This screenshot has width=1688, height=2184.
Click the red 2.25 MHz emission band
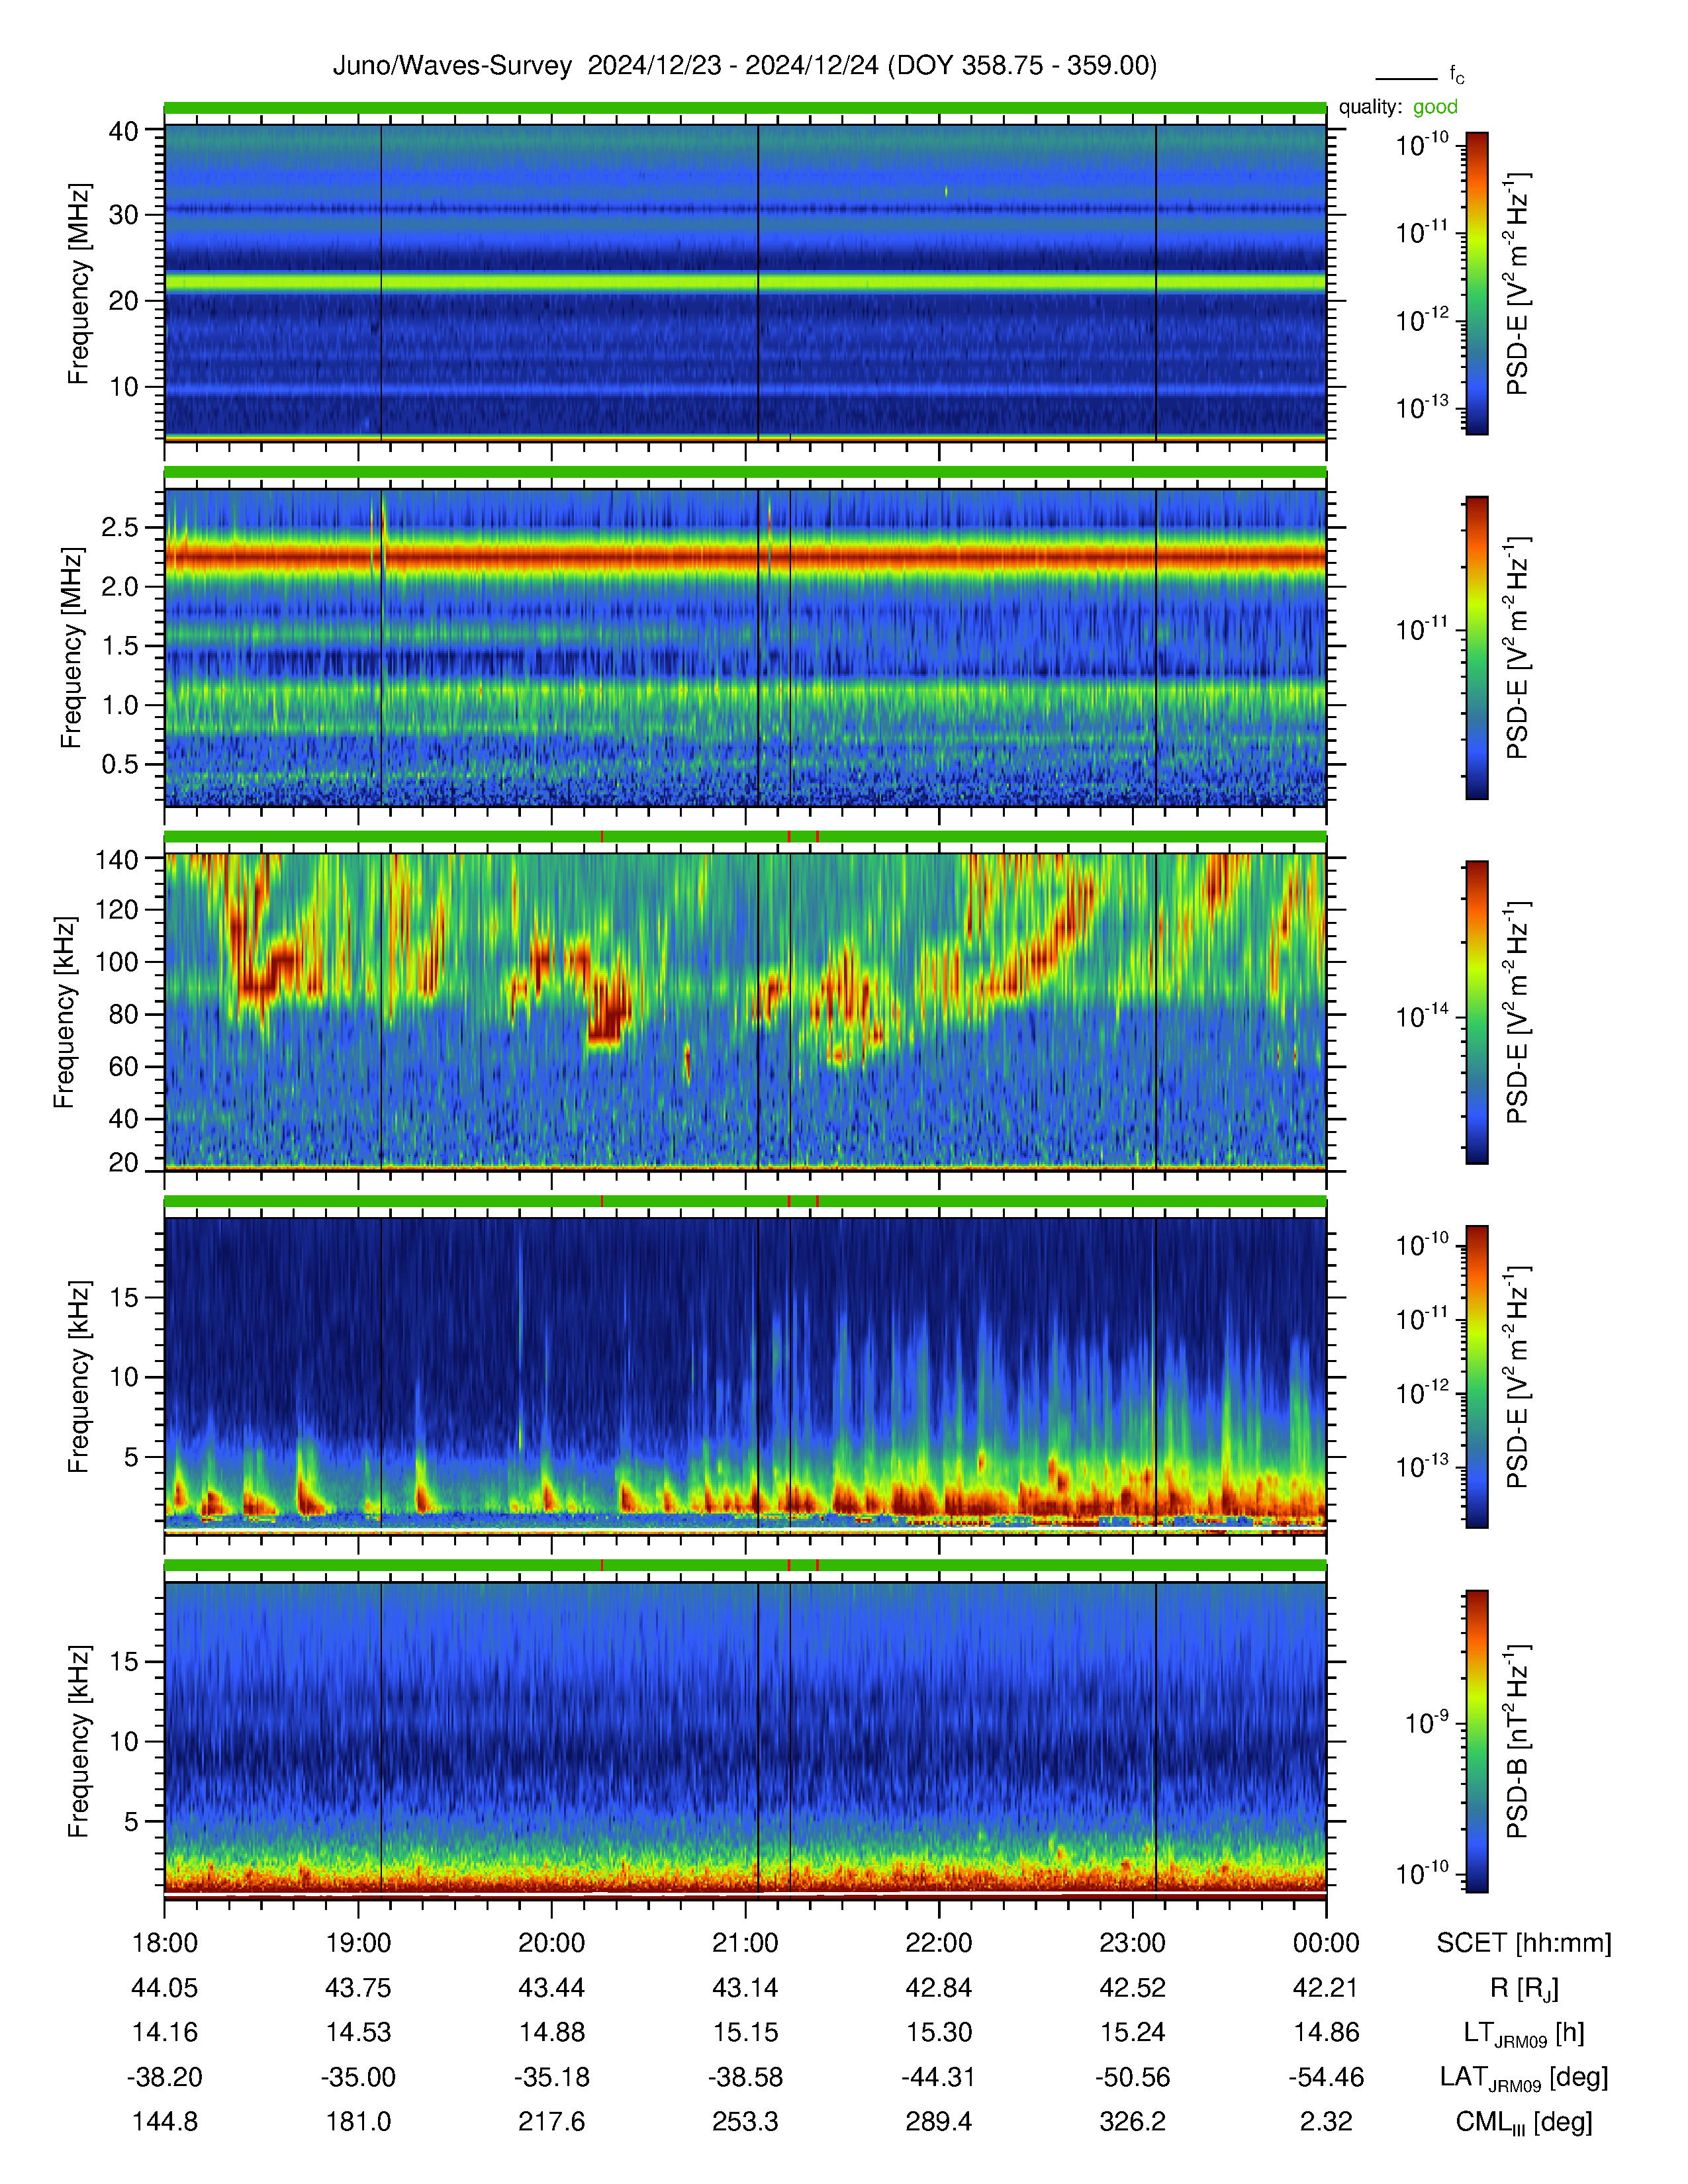(x=745, y=556)
